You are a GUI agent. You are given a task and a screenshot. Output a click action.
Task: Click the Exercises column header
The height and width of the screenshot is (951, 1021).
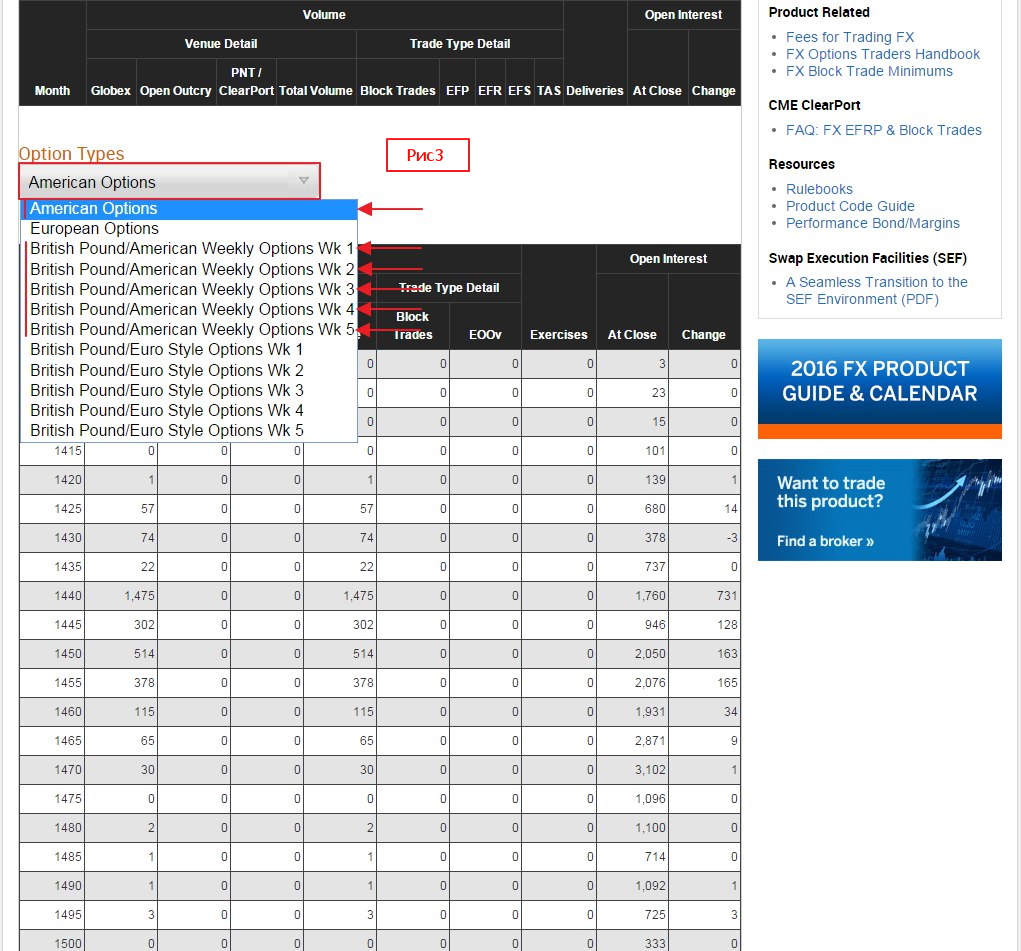[559, 334]
